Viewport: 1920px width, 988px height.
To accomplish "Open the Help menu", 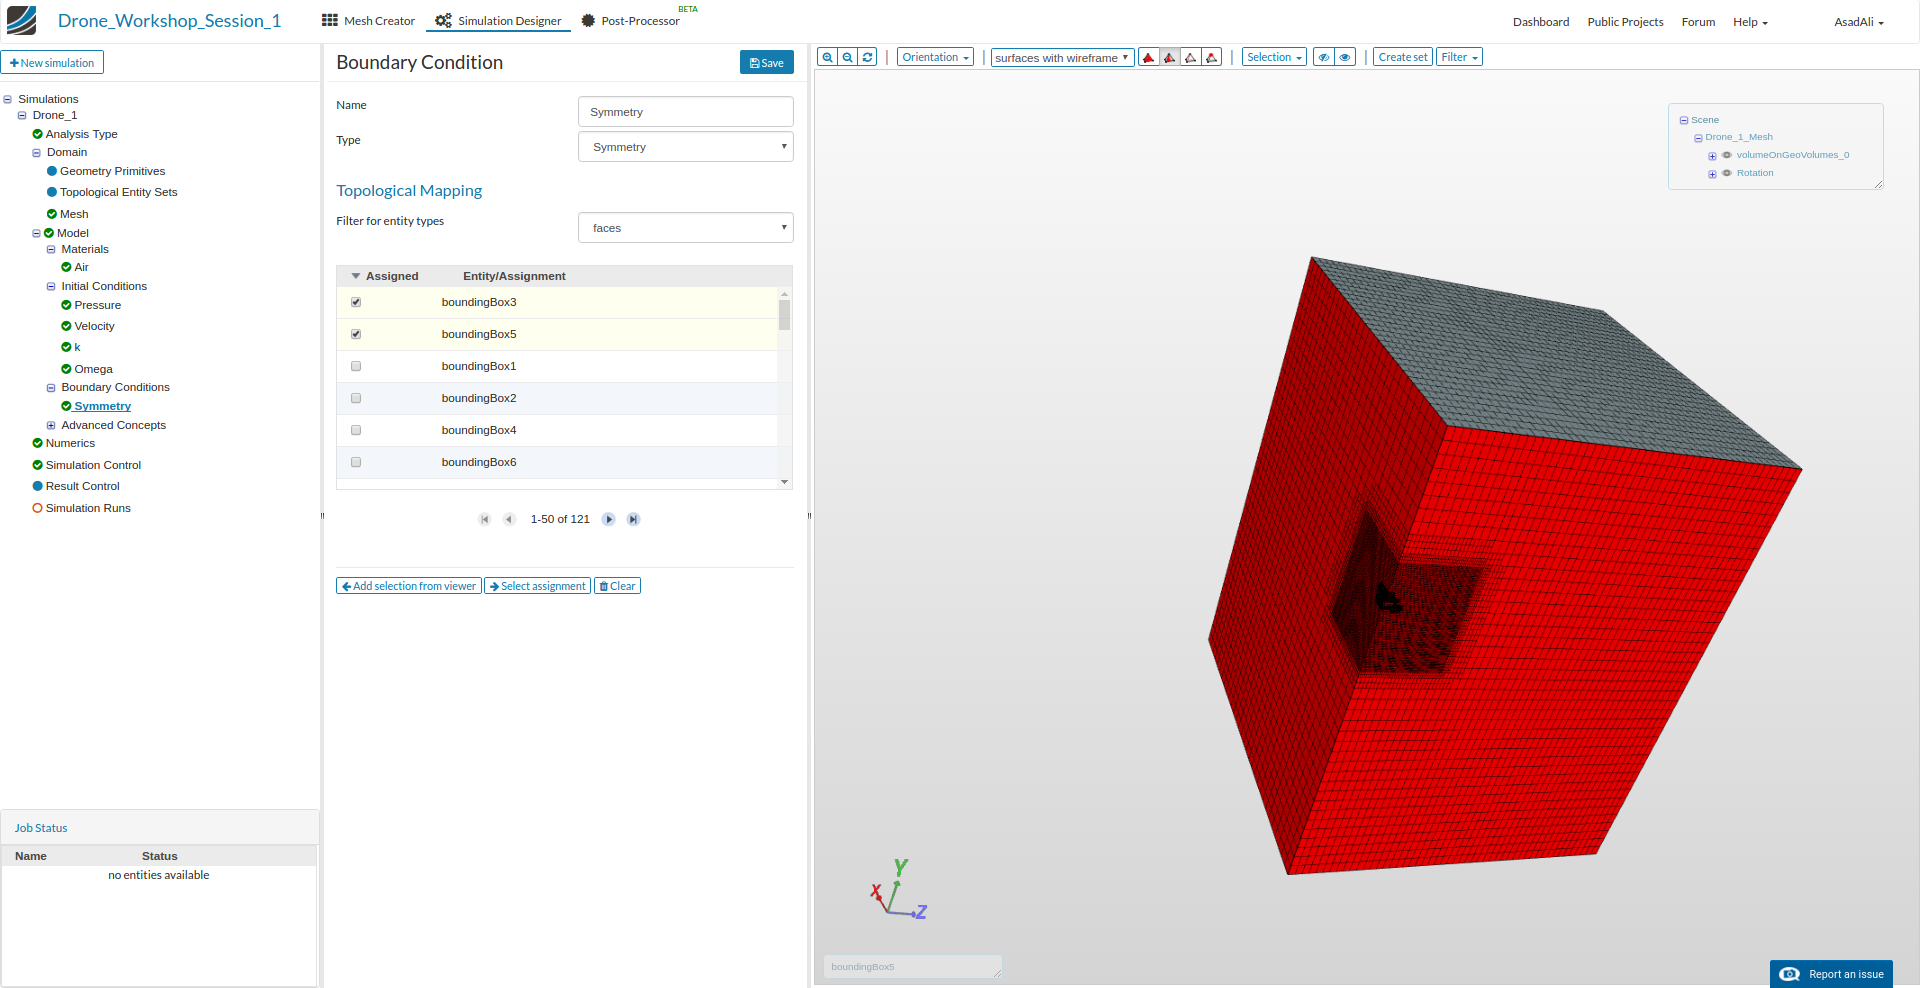I will coord(1750,22).
